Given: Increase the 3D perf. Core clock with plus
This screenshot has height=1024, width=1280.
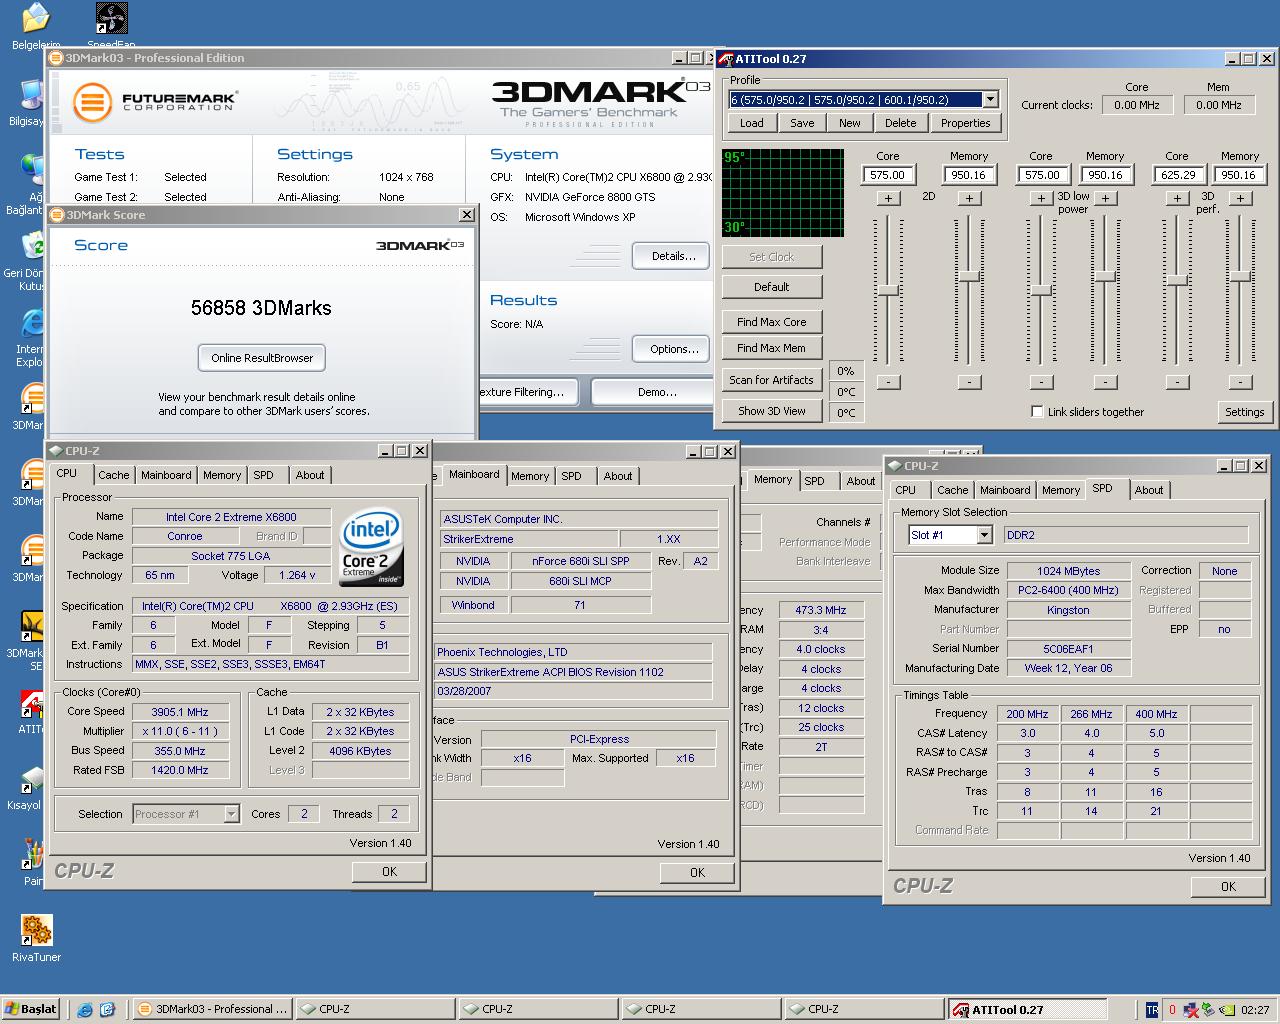Looking at the screenshot, I should (1177, 198).
